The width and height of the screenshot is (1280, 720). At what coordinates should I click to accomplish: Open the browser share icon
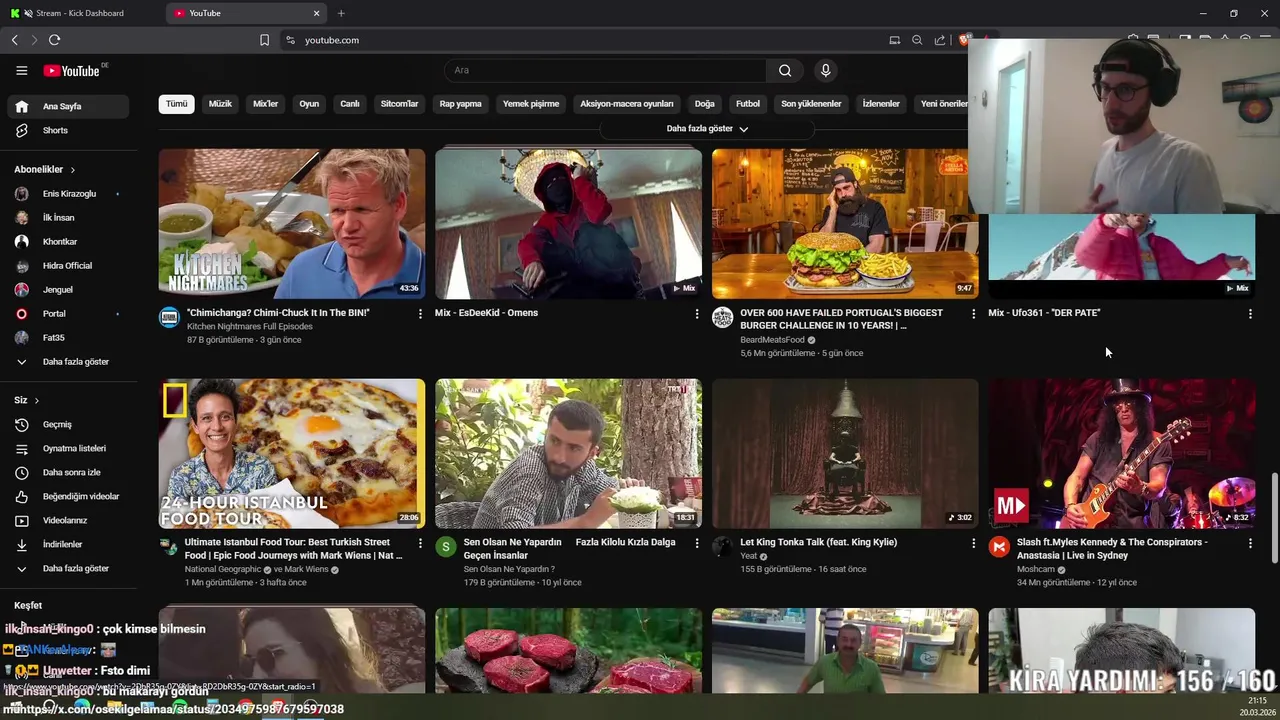point(940,40)
